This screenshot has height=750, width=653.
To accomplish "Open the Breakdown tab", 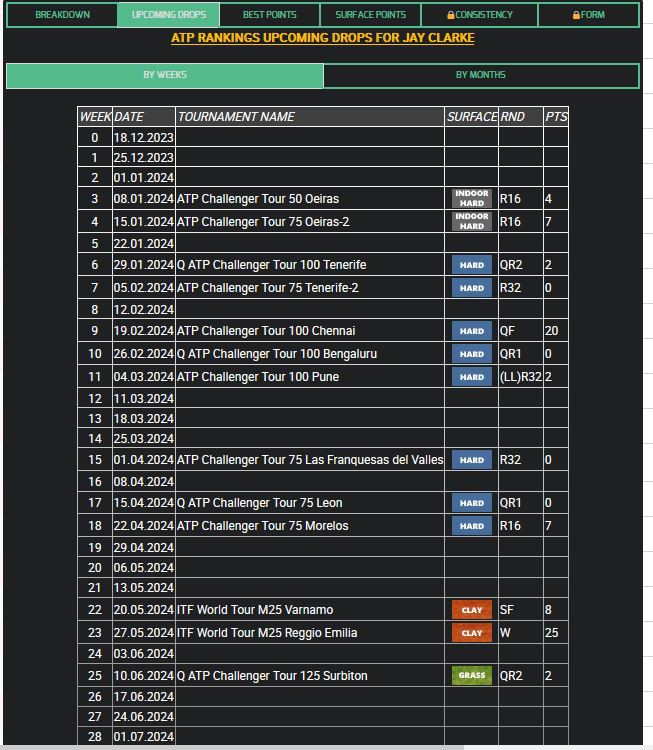I will [62, 15].
